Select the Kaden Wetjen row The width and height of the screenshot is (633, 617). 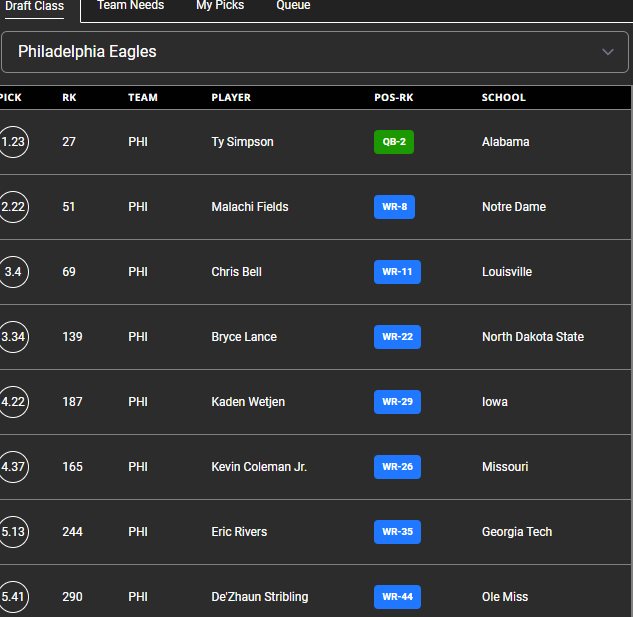click(248, 402)
